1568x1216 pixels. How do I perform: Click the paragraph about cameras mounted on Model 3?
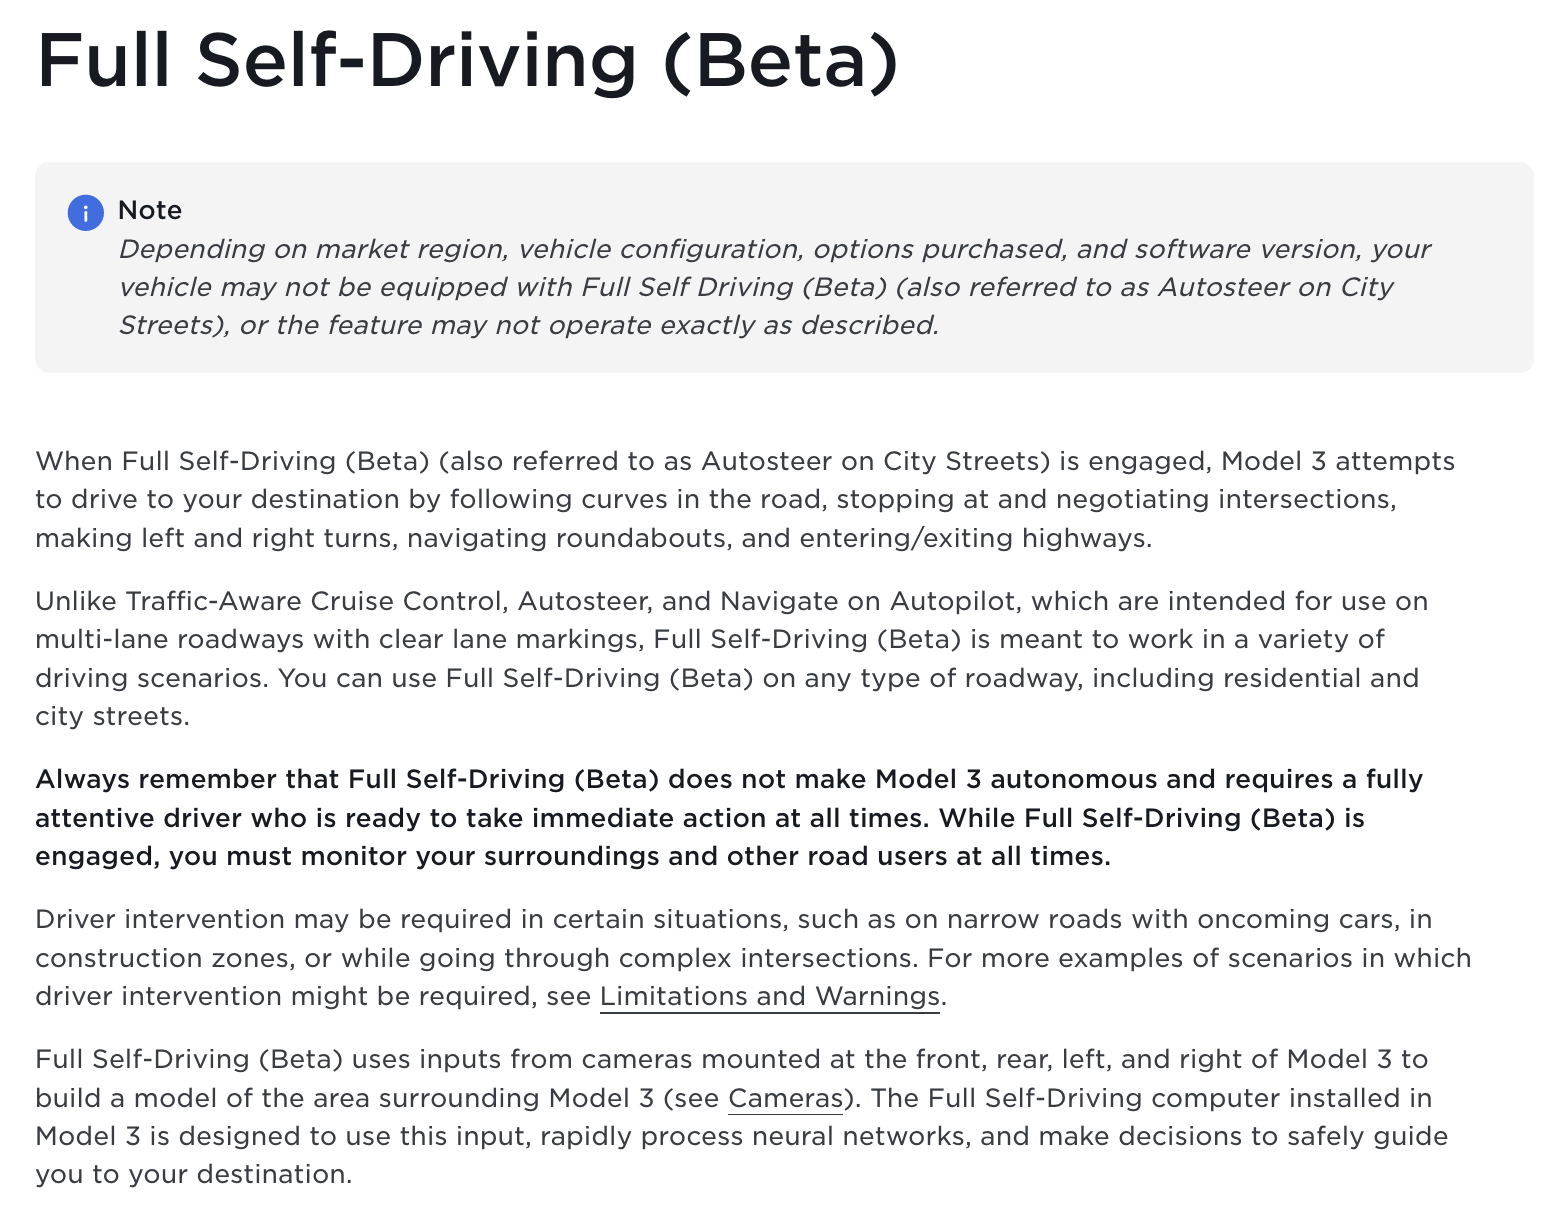click(x=742, y=1117)
